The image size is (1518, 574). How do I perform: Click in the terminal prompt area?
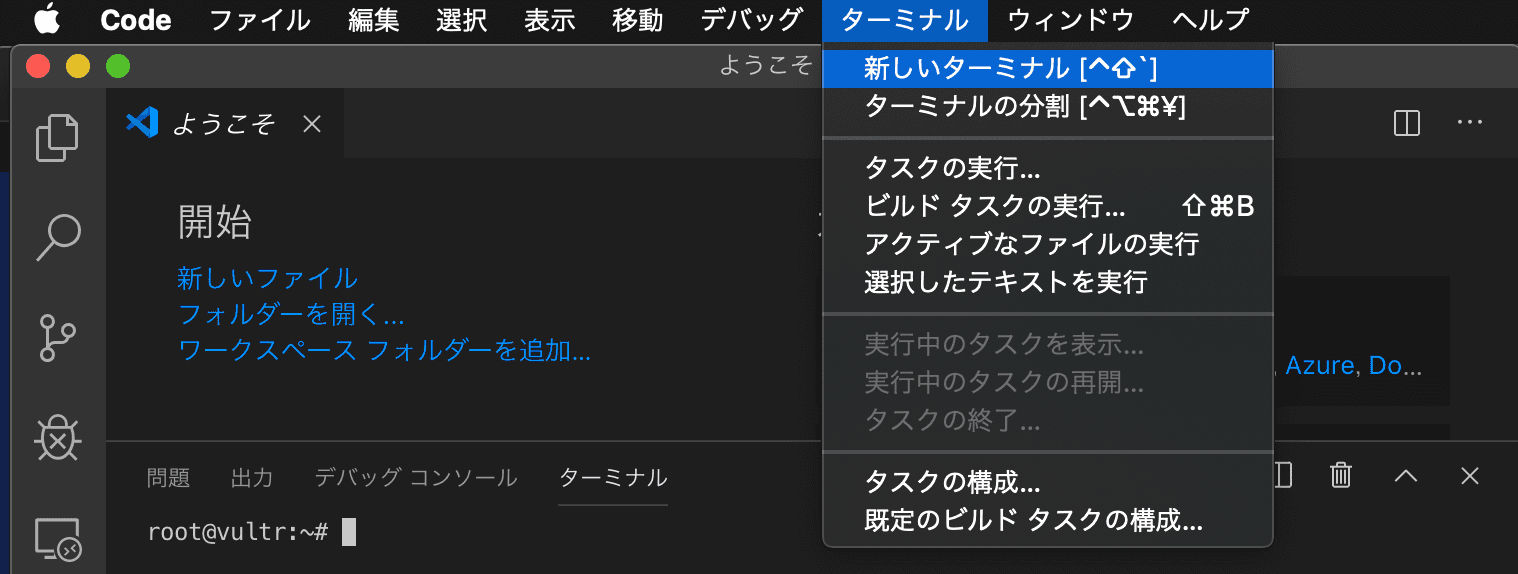(600, 533)
